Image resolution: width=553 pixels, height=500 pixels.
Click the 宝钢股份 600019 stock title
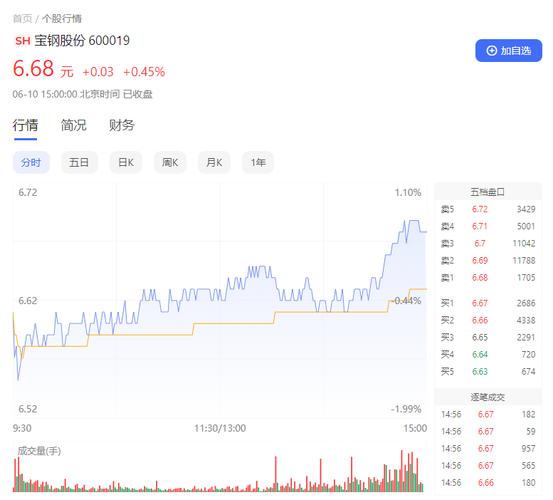[x=82, y=41]
